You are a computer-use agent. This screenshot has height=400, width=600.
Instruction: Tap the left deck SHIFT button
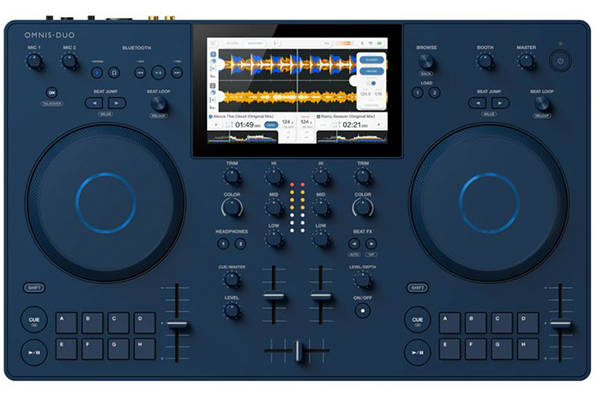point(34,287)
